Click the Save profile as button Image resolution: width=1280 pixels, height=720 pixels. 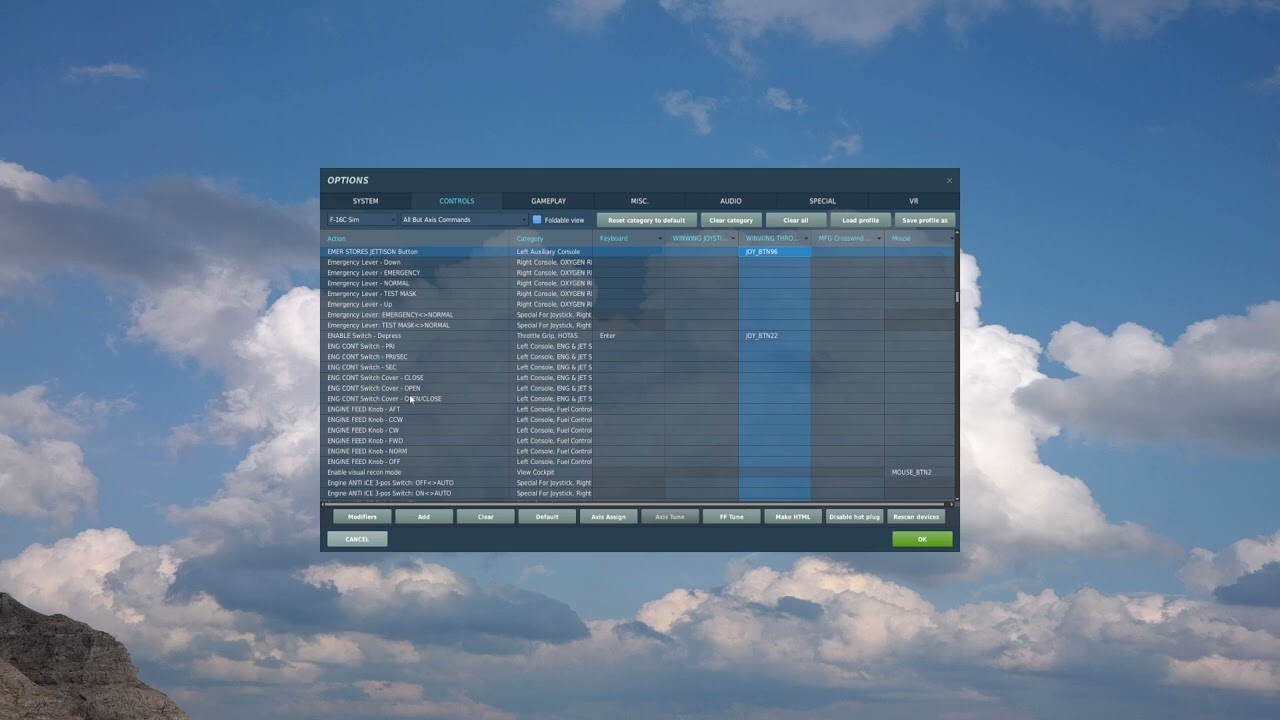[924, 220]
